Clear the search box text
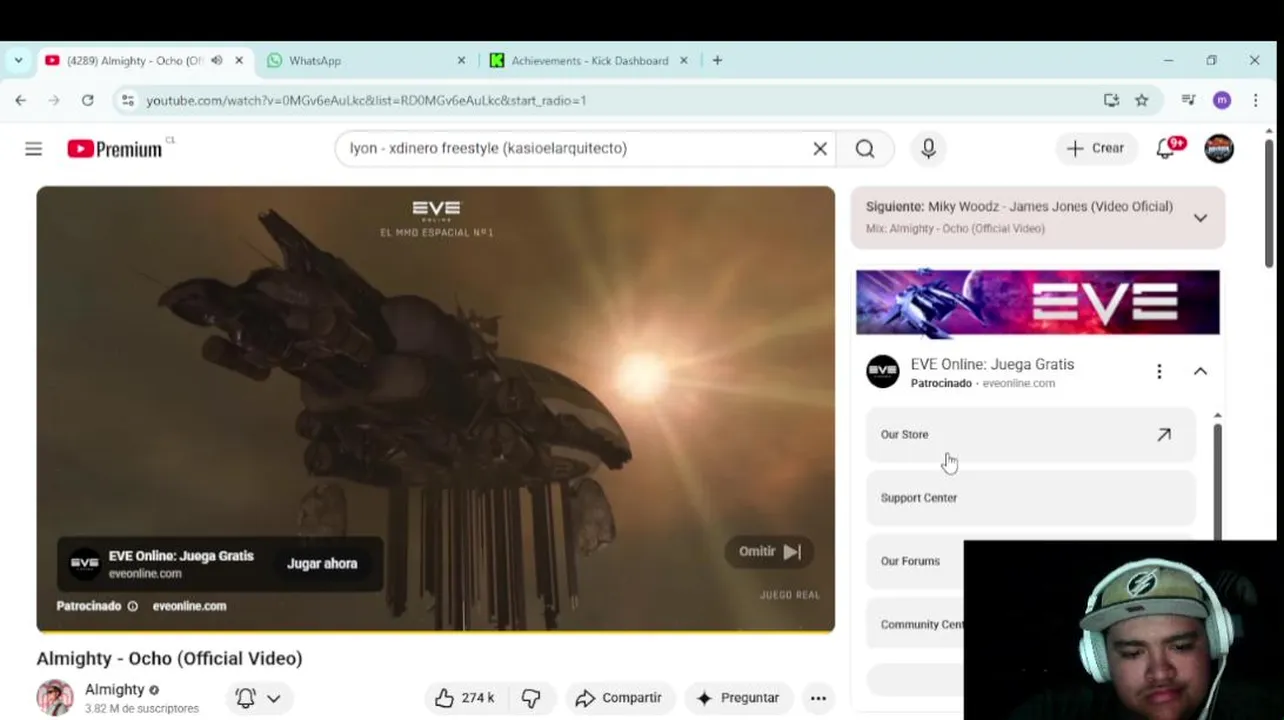Image resolution: width=1284 pixels, height=720 pixels. coord(820,149)
